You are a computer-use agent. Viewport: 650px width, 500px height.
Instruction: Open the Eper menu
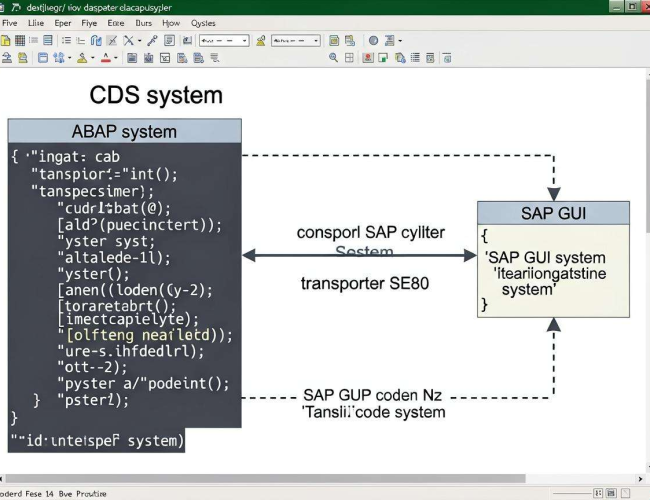tap(63, 23)
